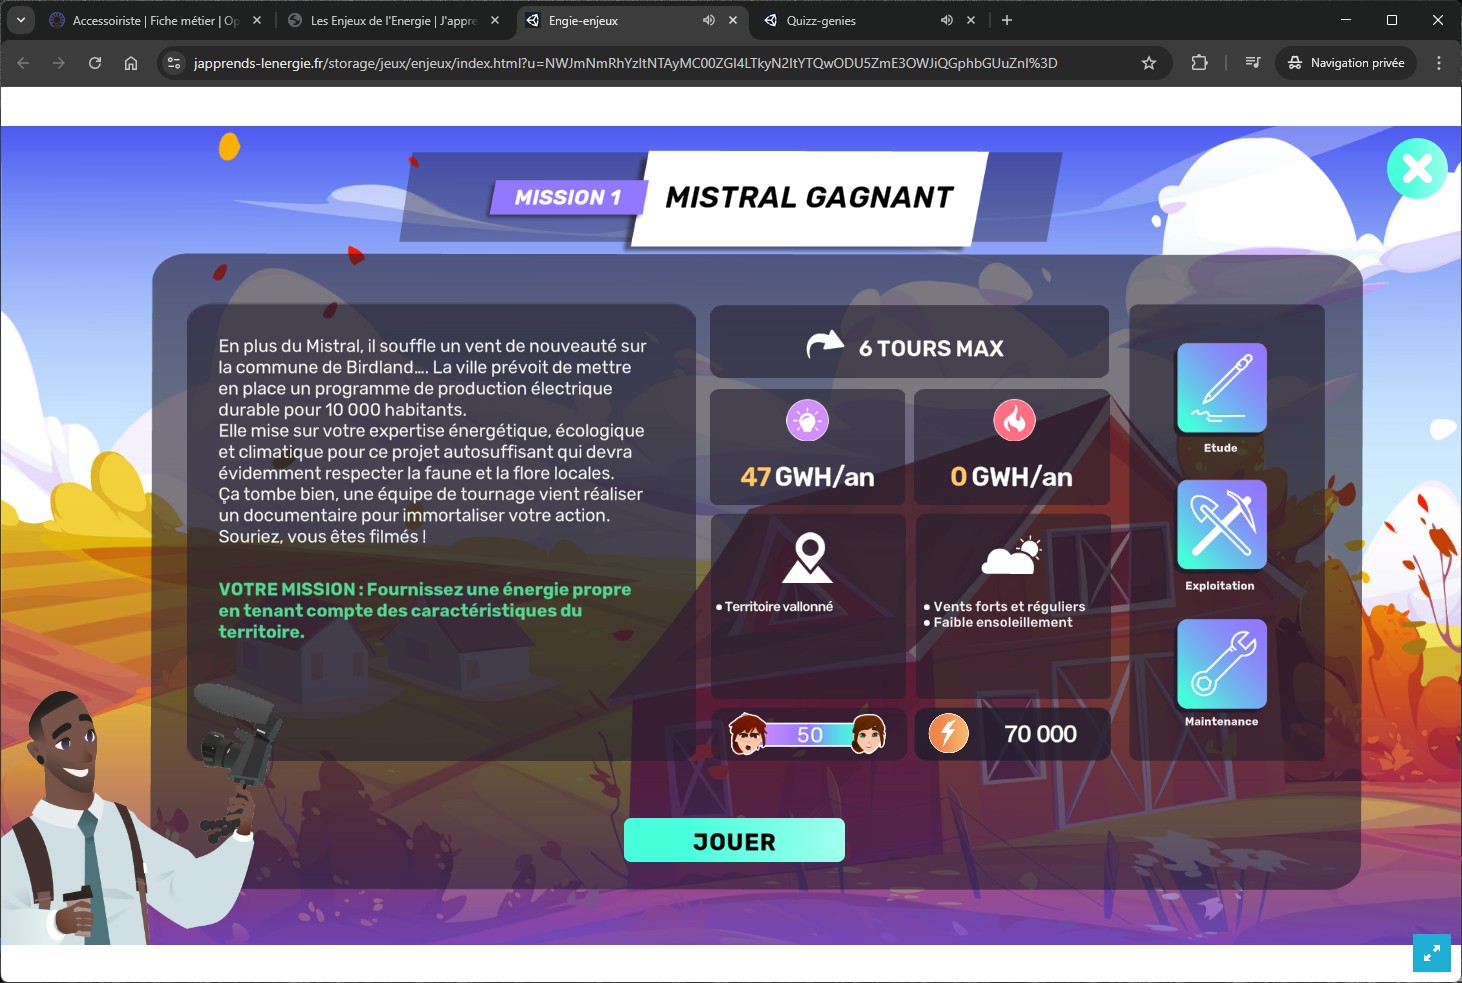Expand the tab search dropdown arrow
Viewport: 1462px width, 983px height.
(20, 20)
